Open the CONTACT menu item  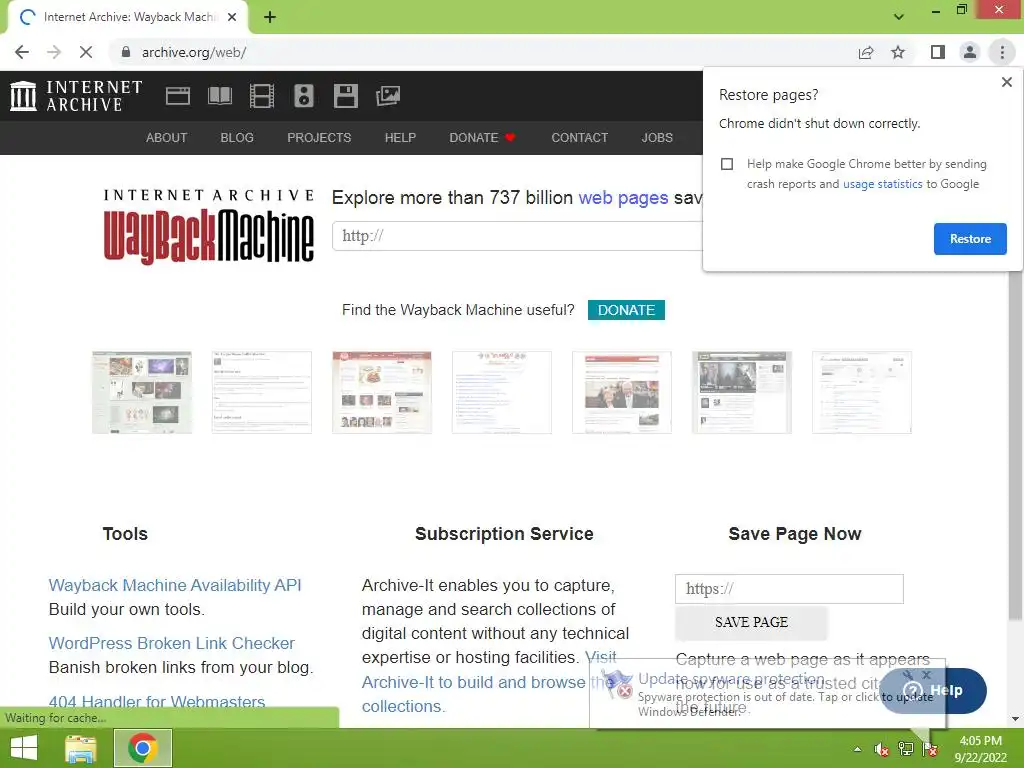point(579,138)
